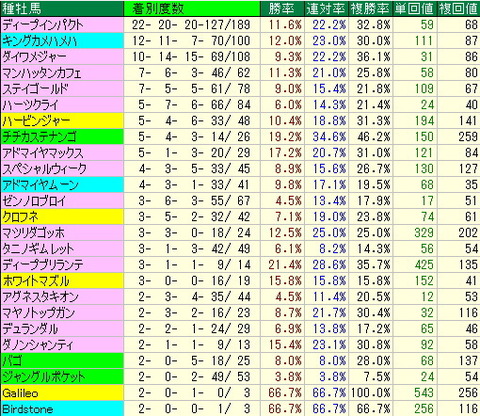Click the 複回値 column header
This screenshot has height=416, width=480.
point(459,9)
